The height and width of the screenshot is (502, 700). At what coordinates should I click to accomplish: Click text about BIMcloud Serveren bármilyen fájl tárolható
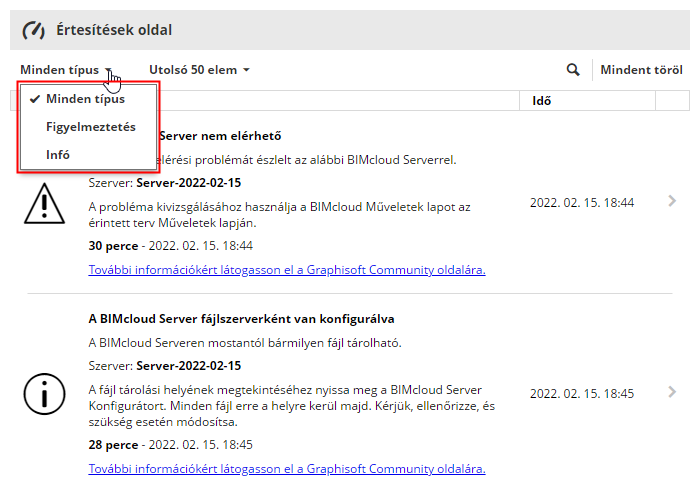(x=245, y=343)
